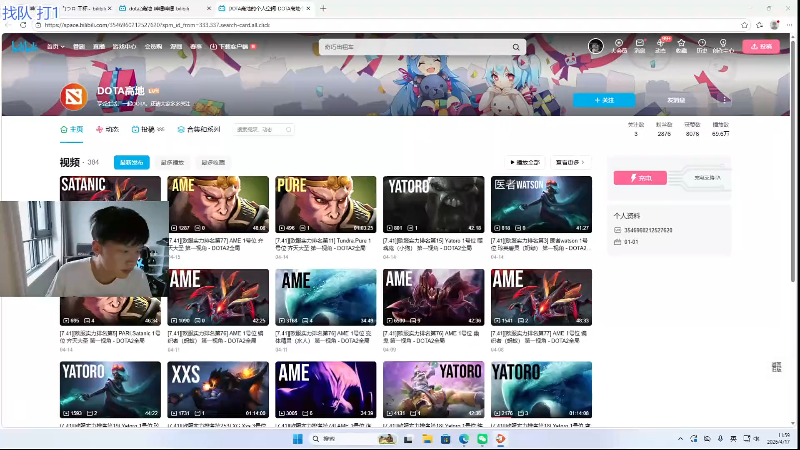Open the 大会员 membership icon
Screen dimensions: 800x450
(x=619, y=46)
